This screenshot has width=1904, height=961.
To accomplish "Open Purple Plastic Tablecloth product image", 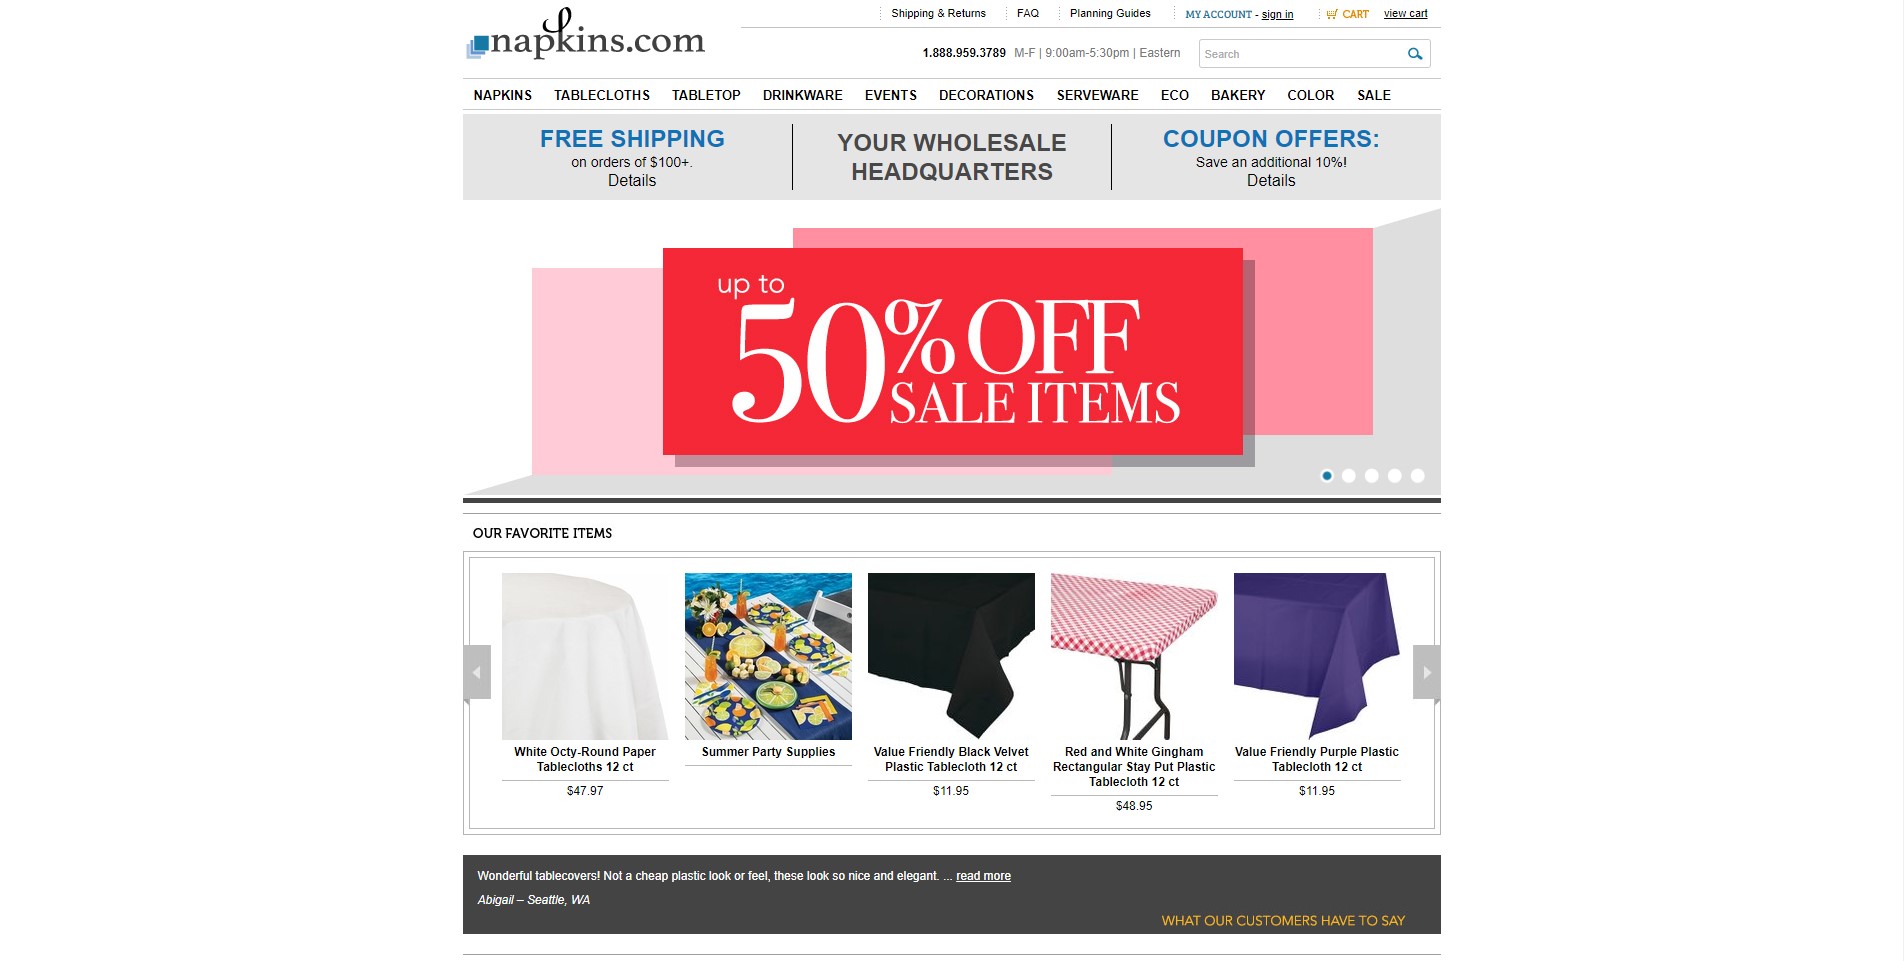I will coord(1317,656).
